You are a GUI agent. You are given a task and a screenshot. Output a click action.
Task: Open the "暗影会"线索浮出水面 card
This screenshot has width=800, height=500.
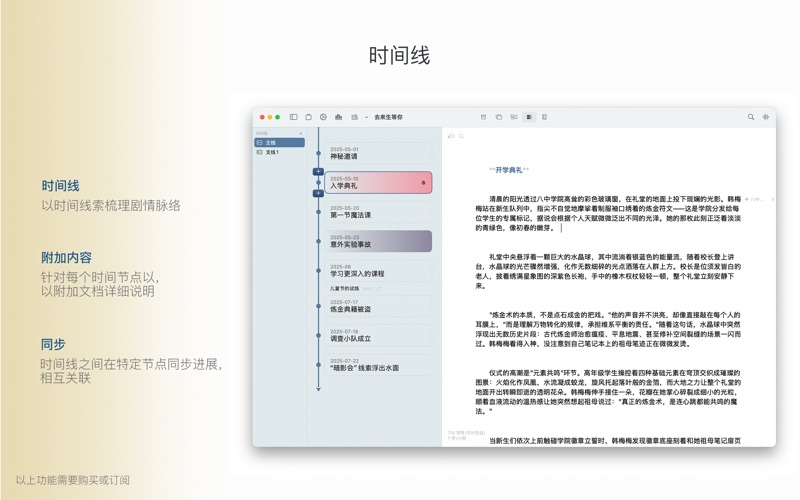pyautogui.click(x=378, y=365)
